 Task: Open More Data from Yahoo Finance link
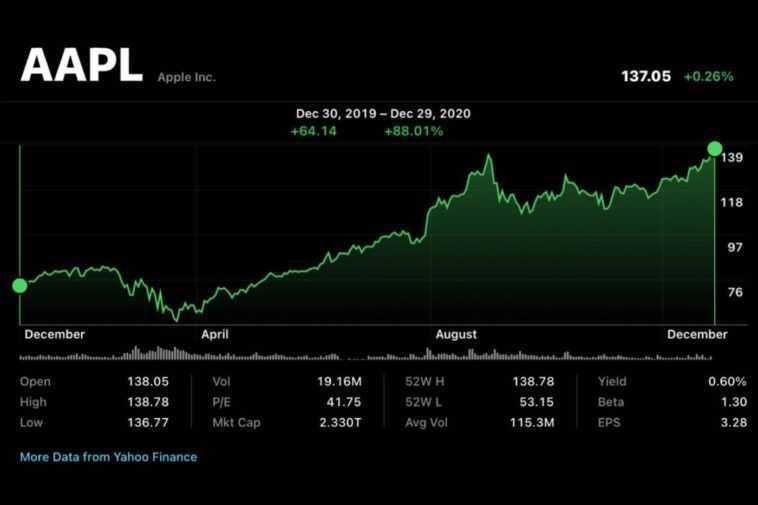108,457
